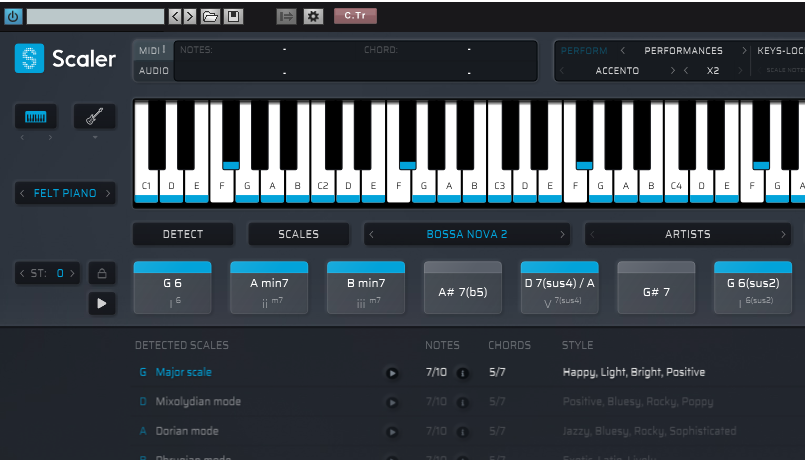805x460 pixels.
Task: Save preset with floppy disk icon
Action: click(x=233, y=16)
